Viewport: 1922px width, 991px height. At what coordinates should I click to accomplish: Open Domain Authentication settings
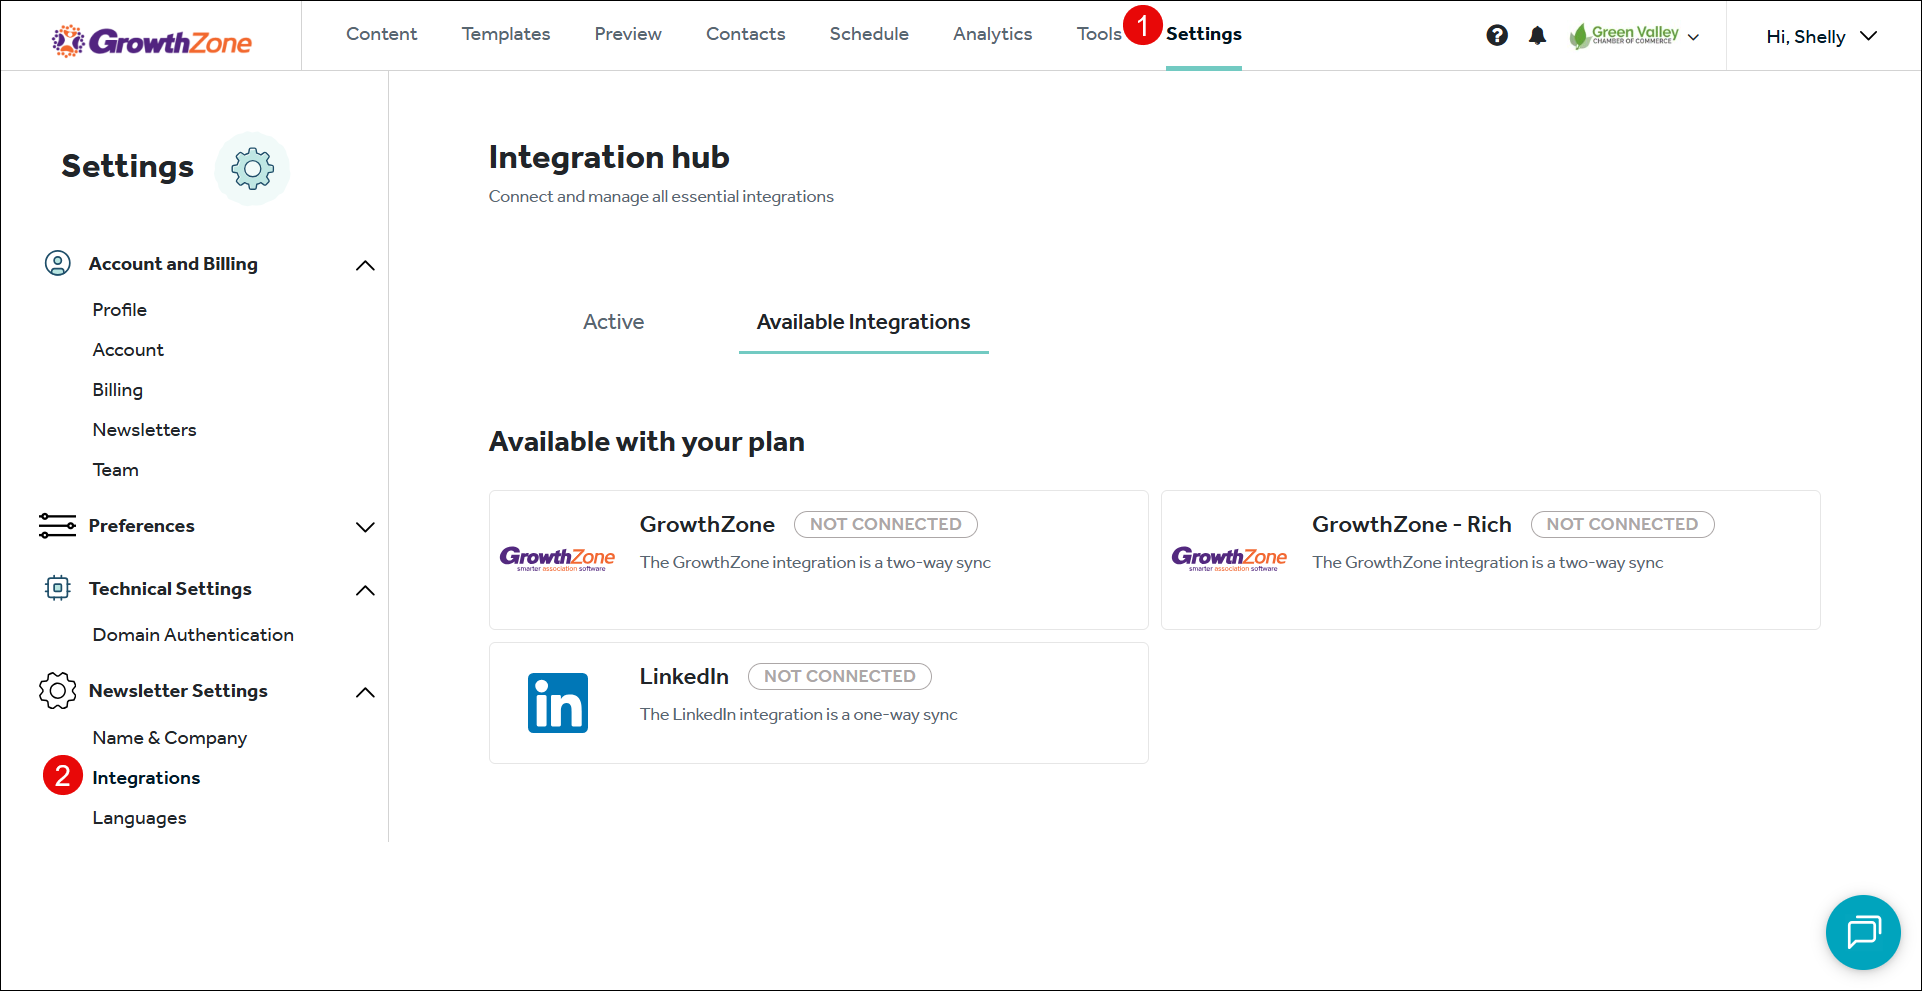pos(193,634)
